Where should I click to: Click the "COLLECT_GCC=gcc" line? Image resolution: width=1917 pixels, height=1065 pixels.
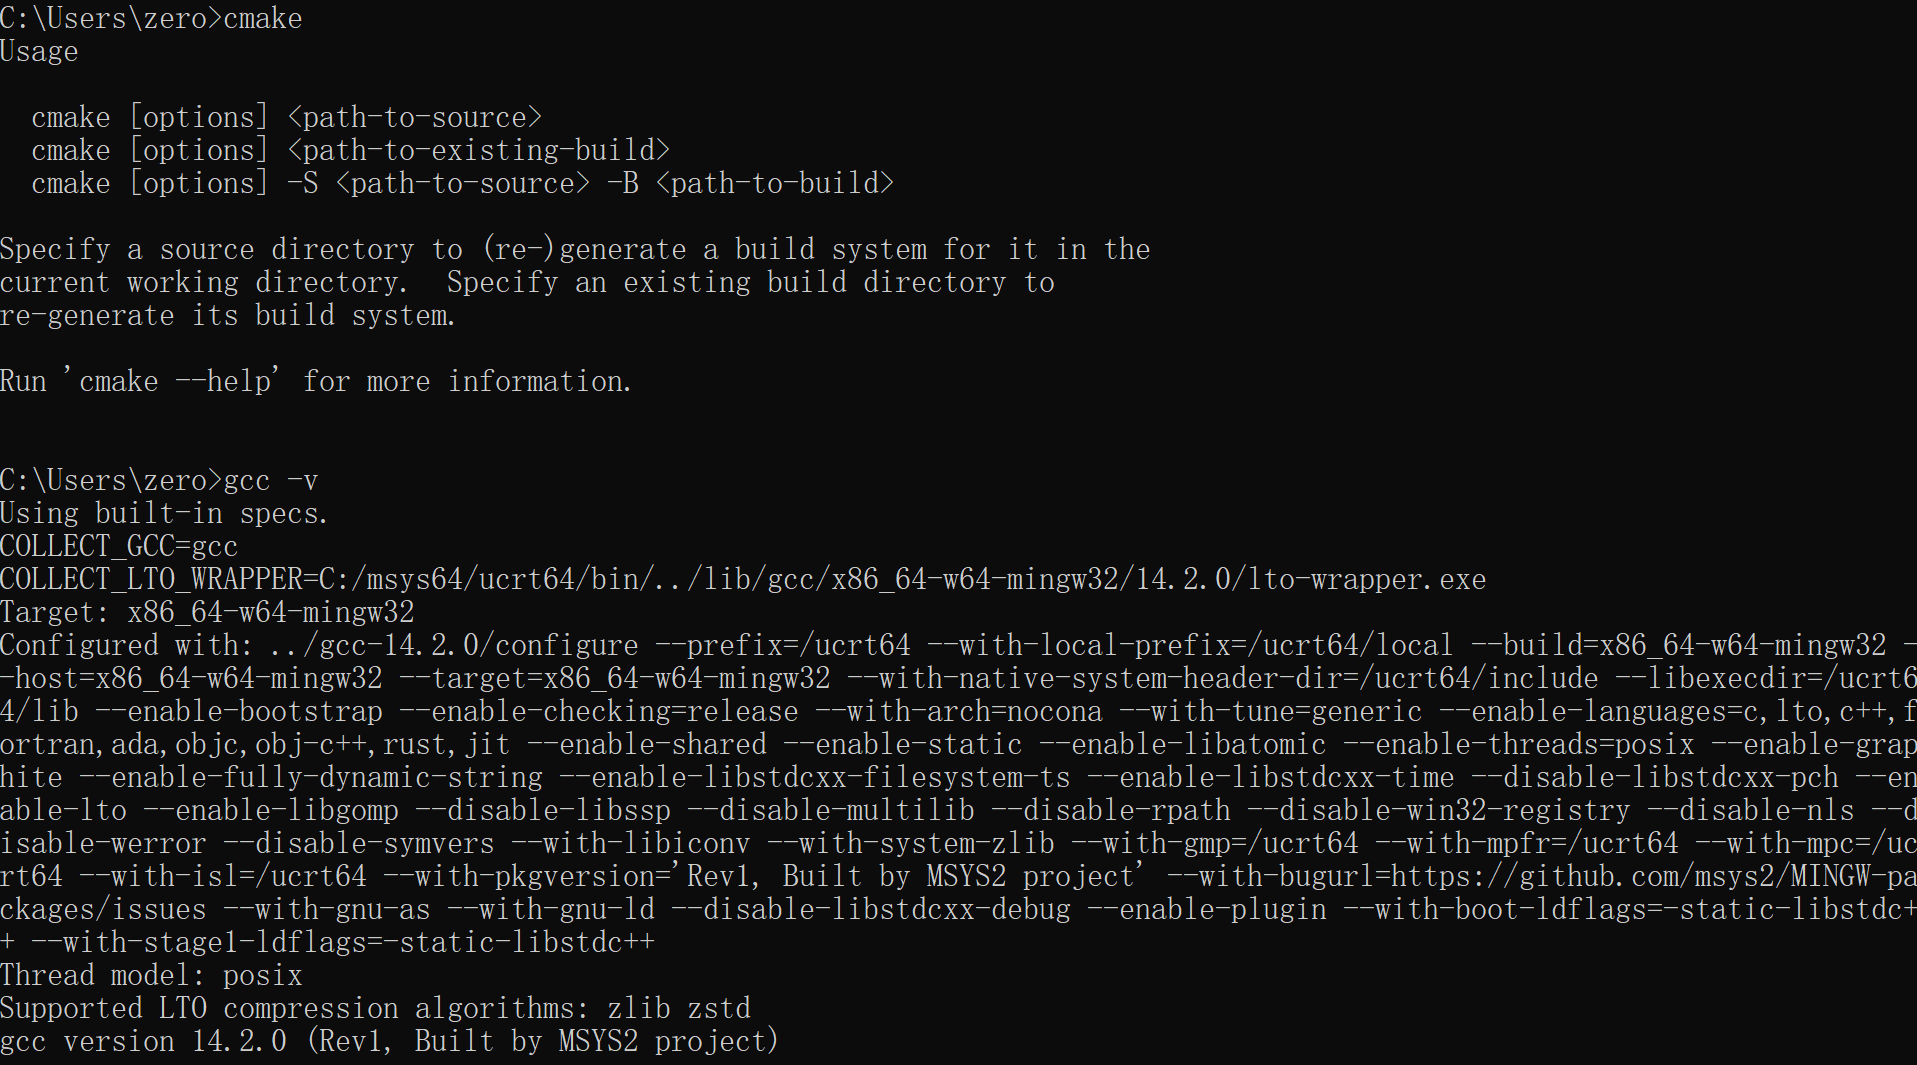tap(119, 547)
